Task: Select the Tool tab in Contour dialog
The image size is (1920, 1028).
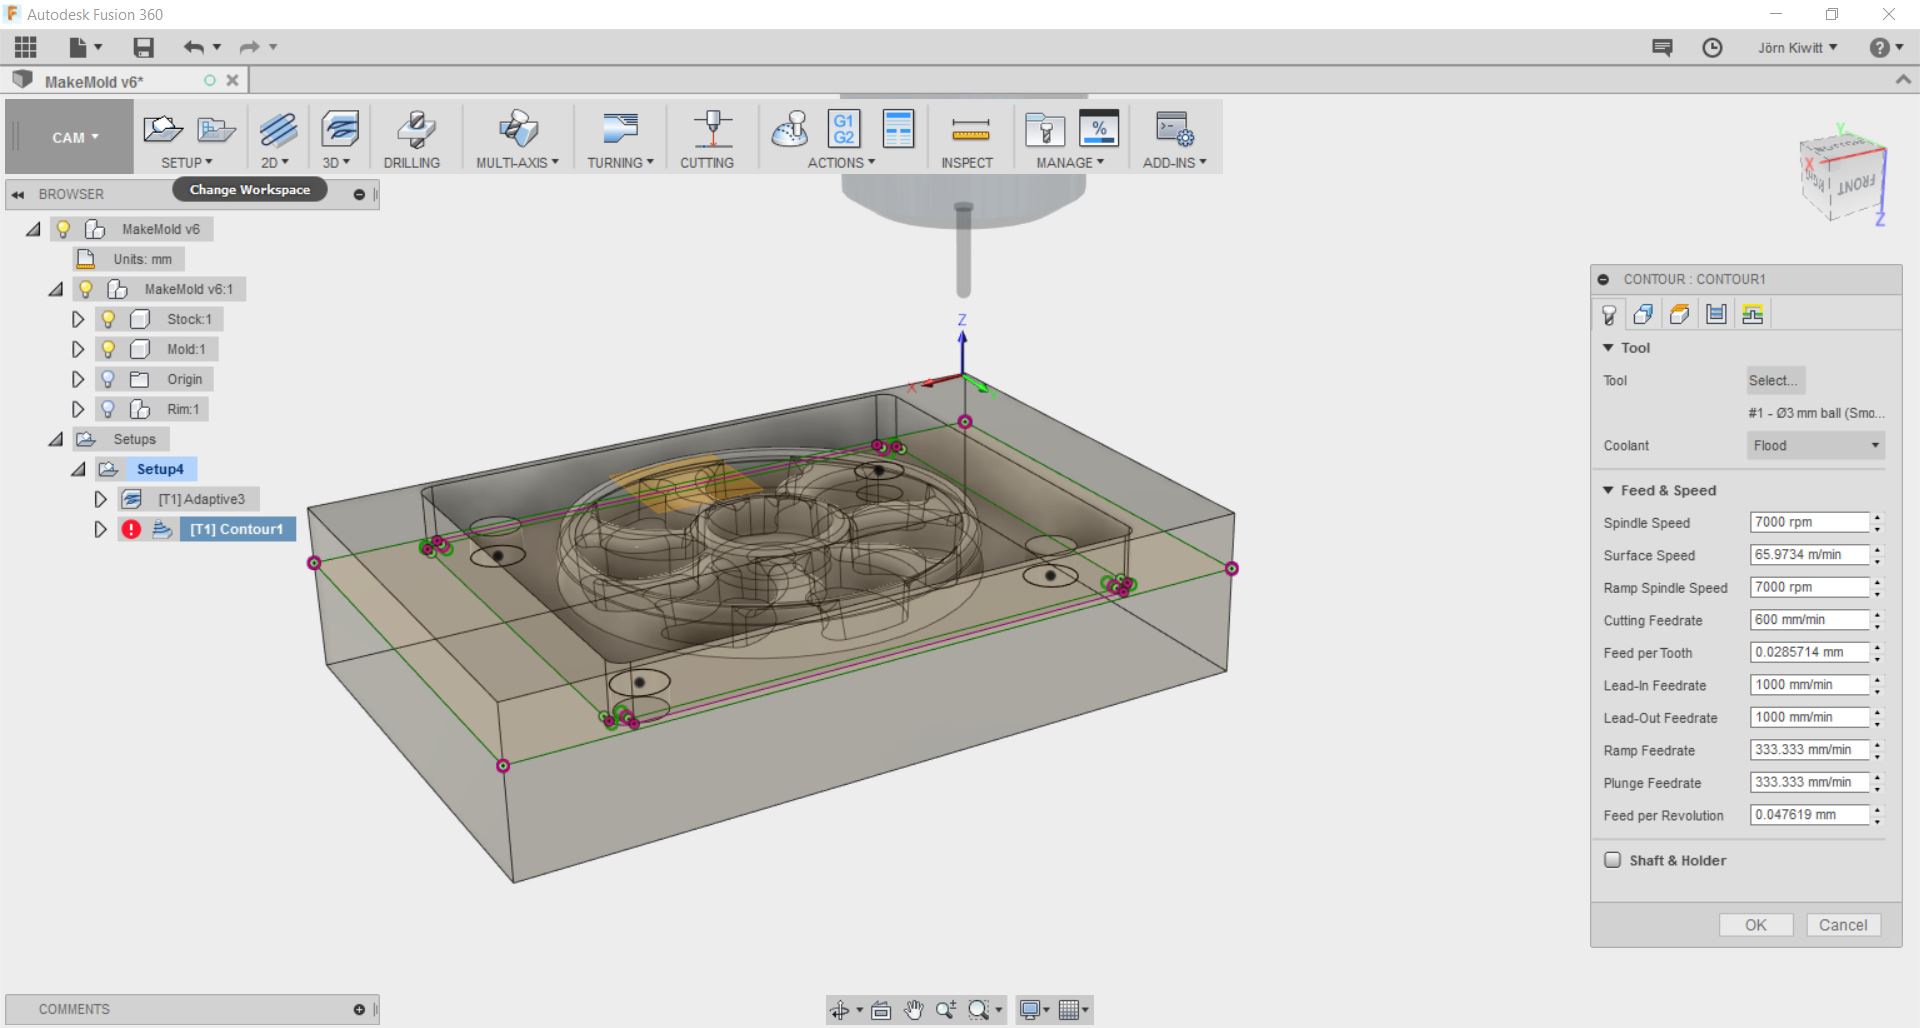Action: pos(1608,315)
